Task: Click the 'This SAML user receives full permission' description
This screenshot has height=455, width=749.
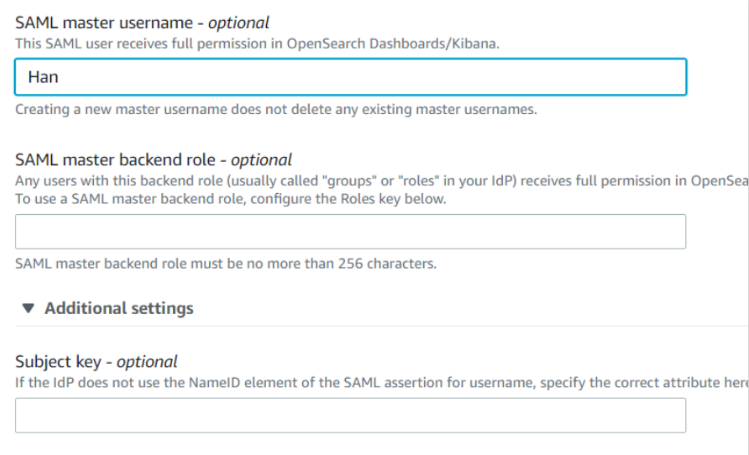Action: (x=257, y=43)
